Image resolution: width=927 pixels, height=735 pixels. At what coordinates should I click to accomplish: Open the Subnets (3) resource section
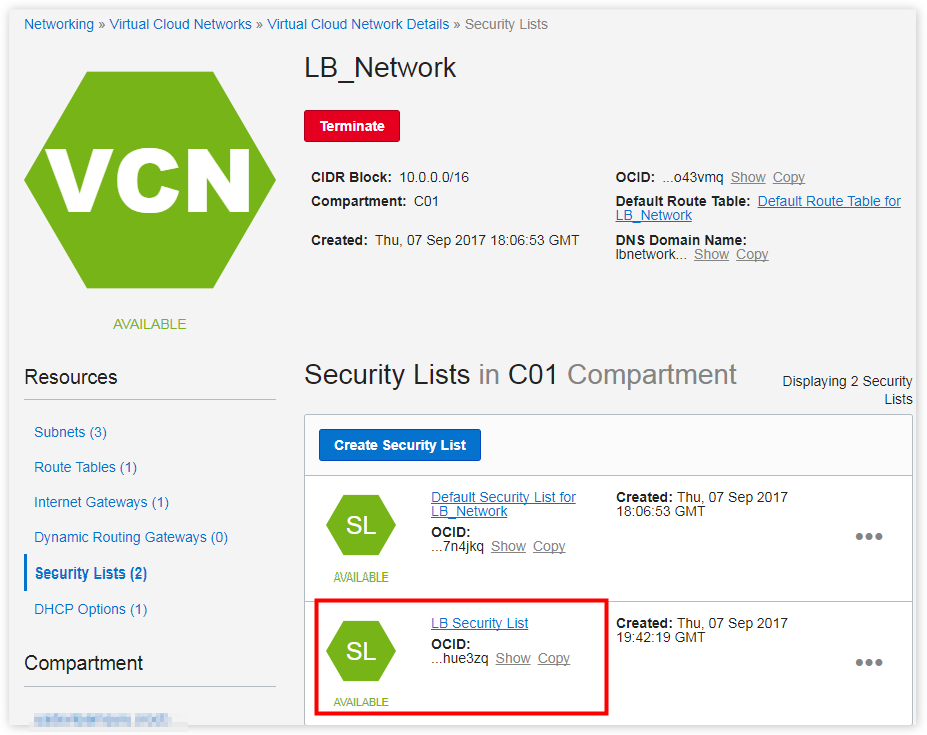[70, 432]
